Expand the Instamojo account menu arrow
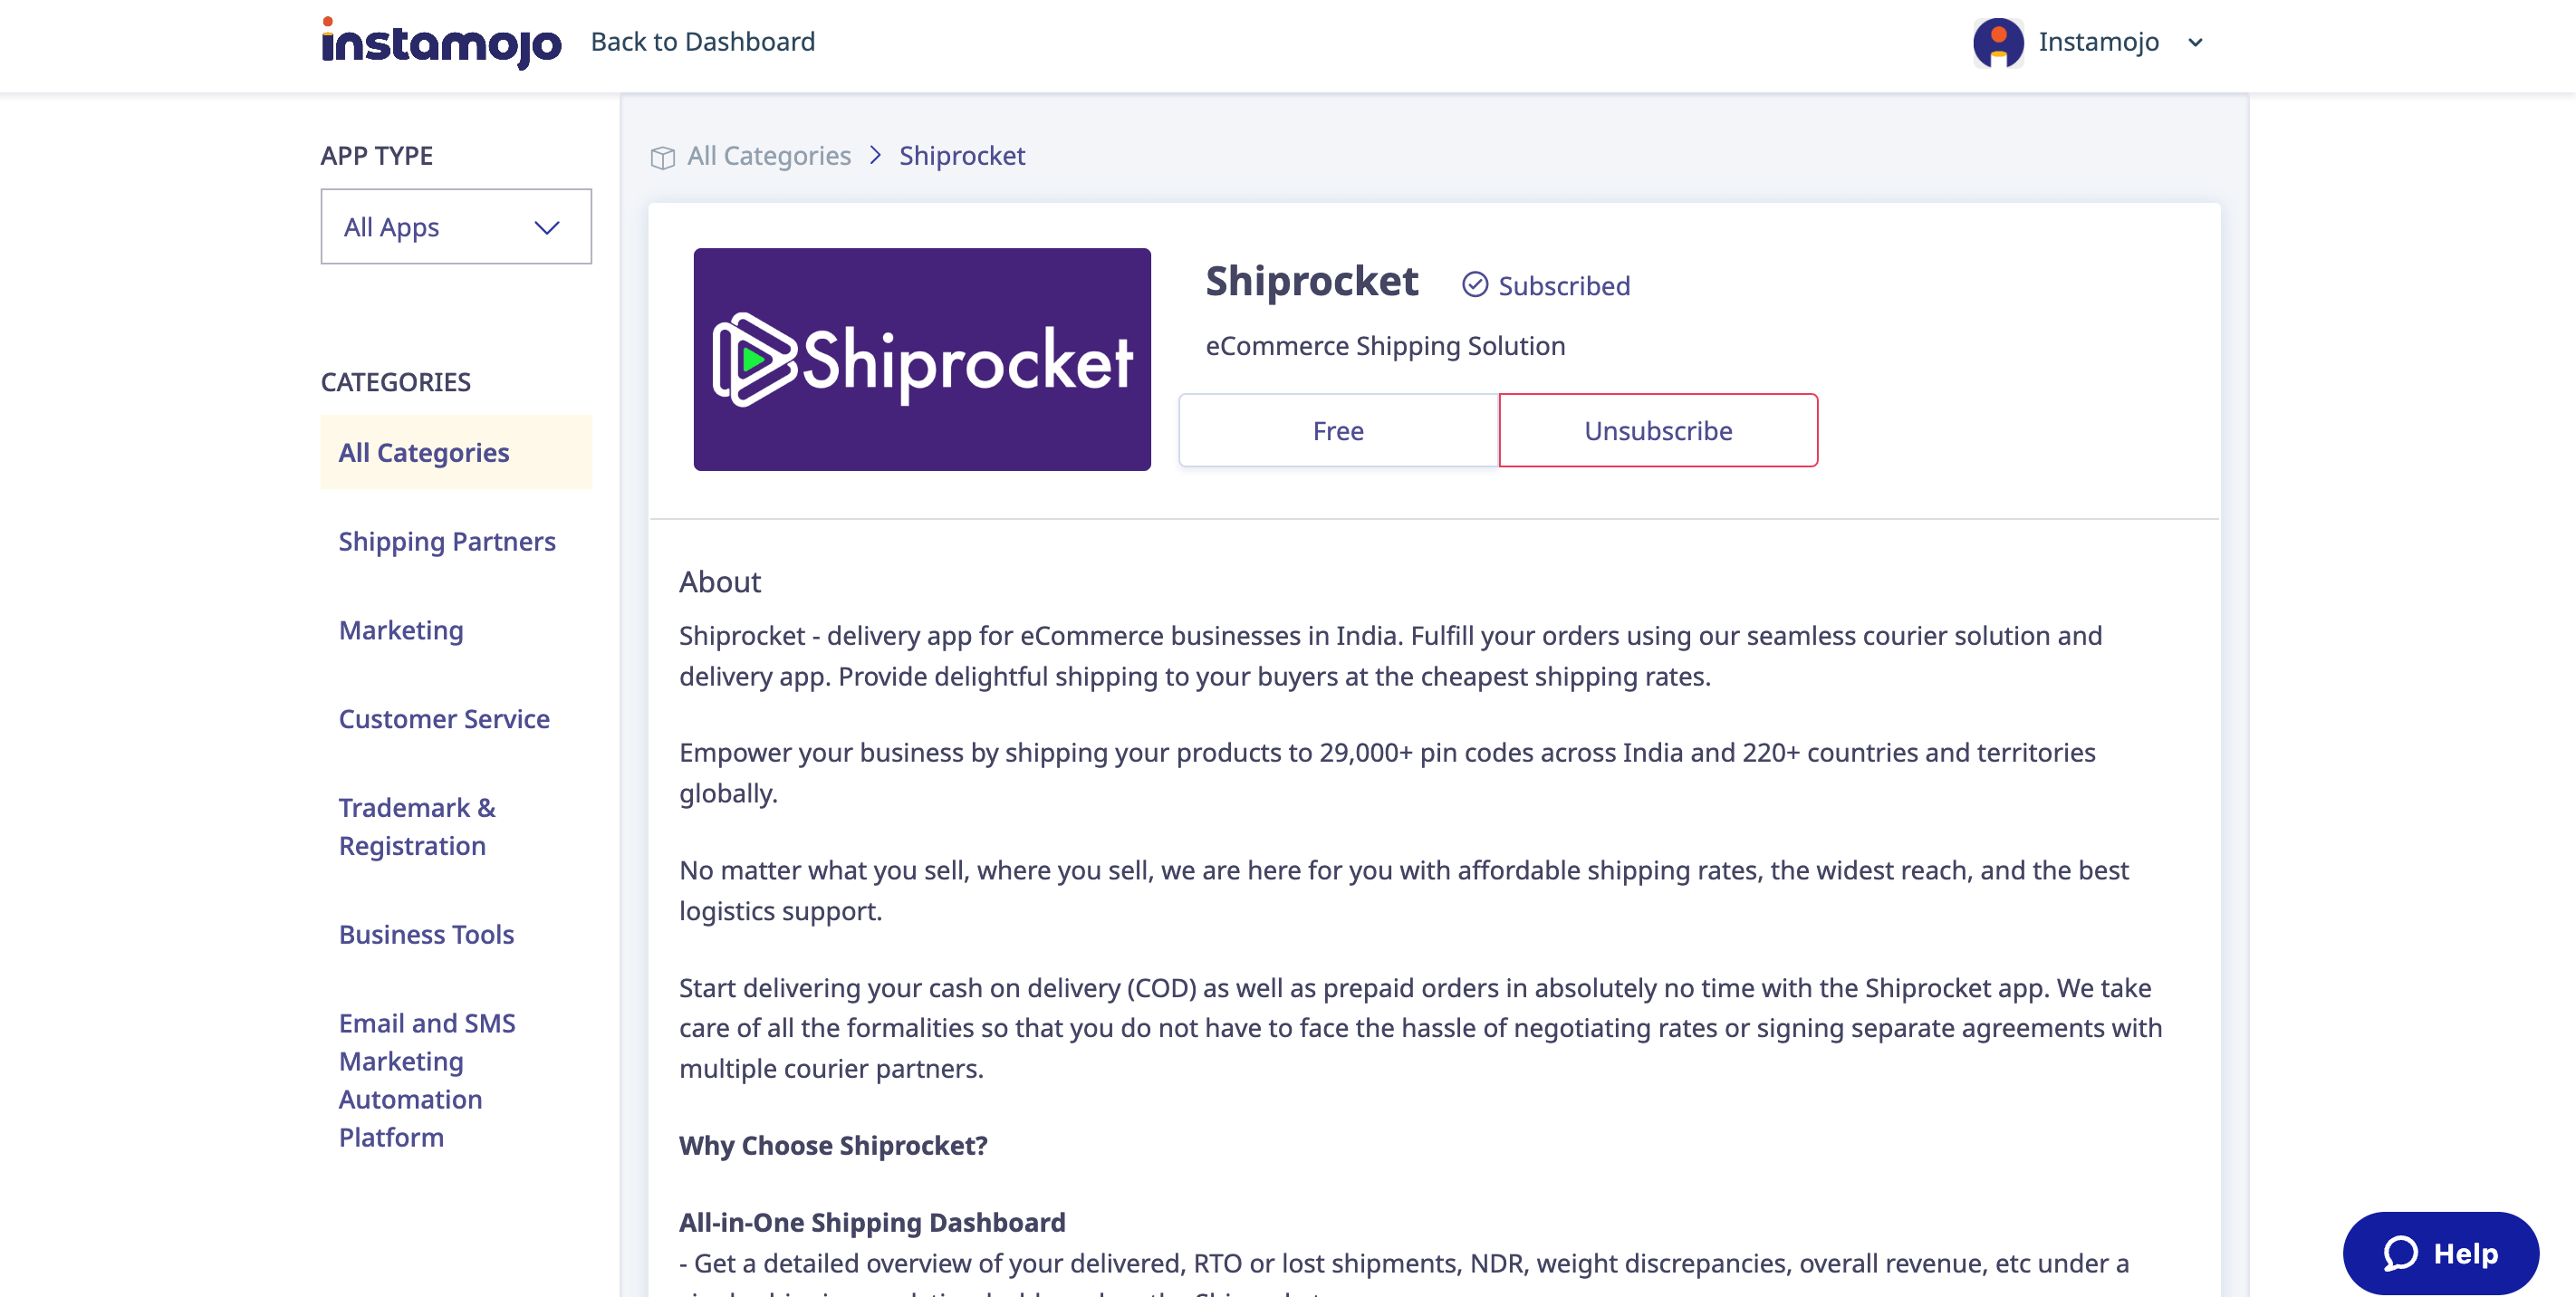Screen dimensions: 2576x1297 pyautogui.click(x=2195, y=43)
